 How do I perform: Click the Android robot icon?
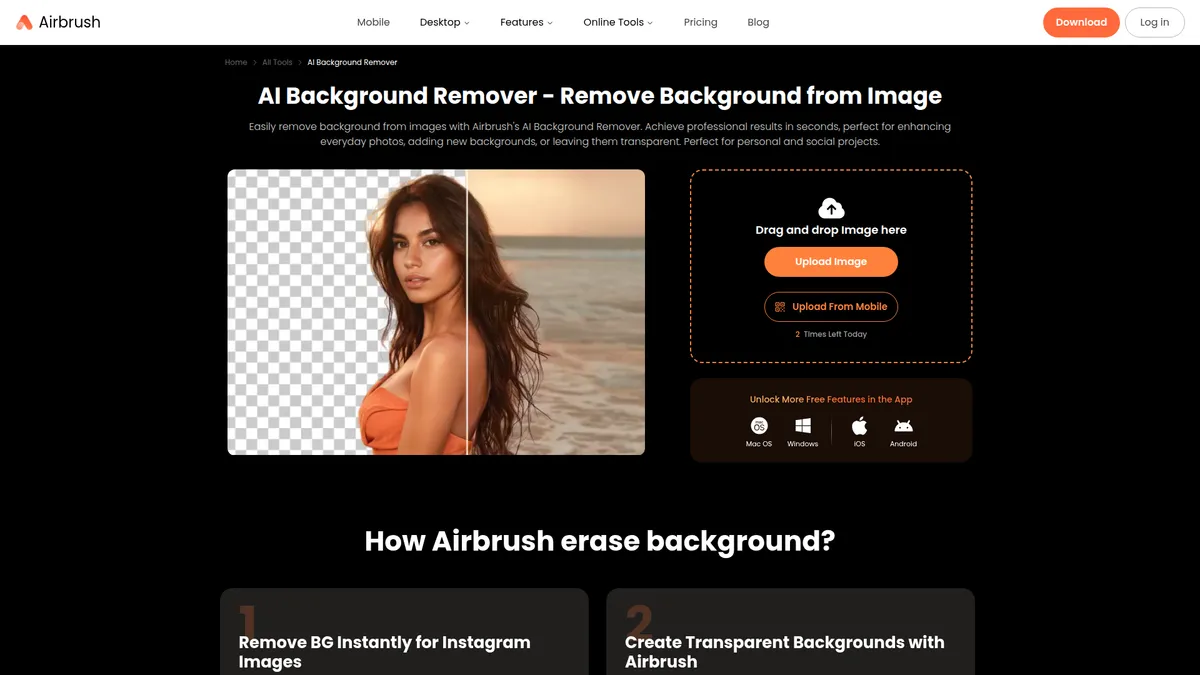(x=903, y=427)
